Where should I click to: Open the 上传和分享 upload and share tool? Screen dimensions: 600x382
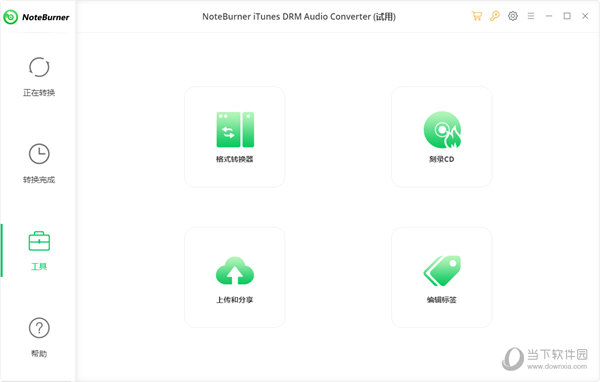(x=235, y=277)
